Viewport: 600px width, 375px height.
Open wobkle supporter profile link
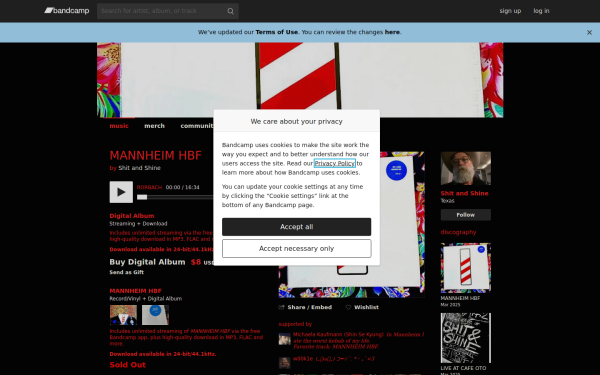[303, 359]
